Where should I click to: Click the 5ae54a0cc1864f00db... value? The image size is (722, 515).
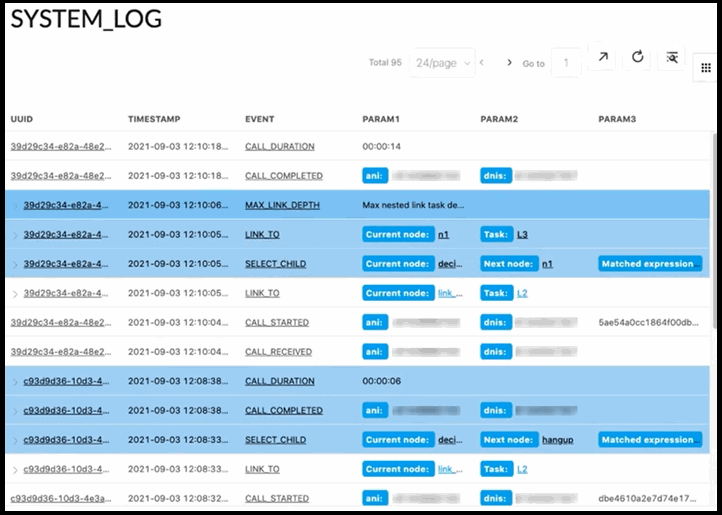[648, 322]
